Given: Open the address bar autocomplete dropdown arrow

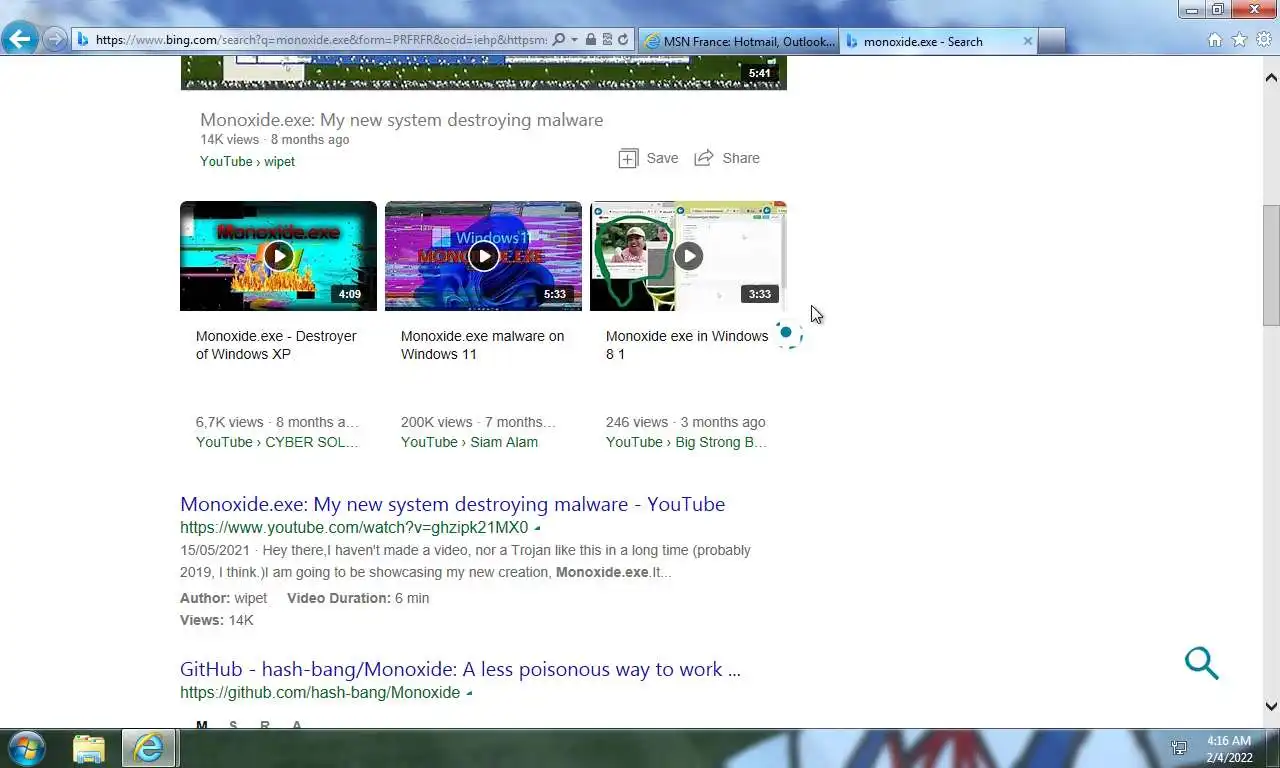Looking at the screenshot, I should pos(574,40).
